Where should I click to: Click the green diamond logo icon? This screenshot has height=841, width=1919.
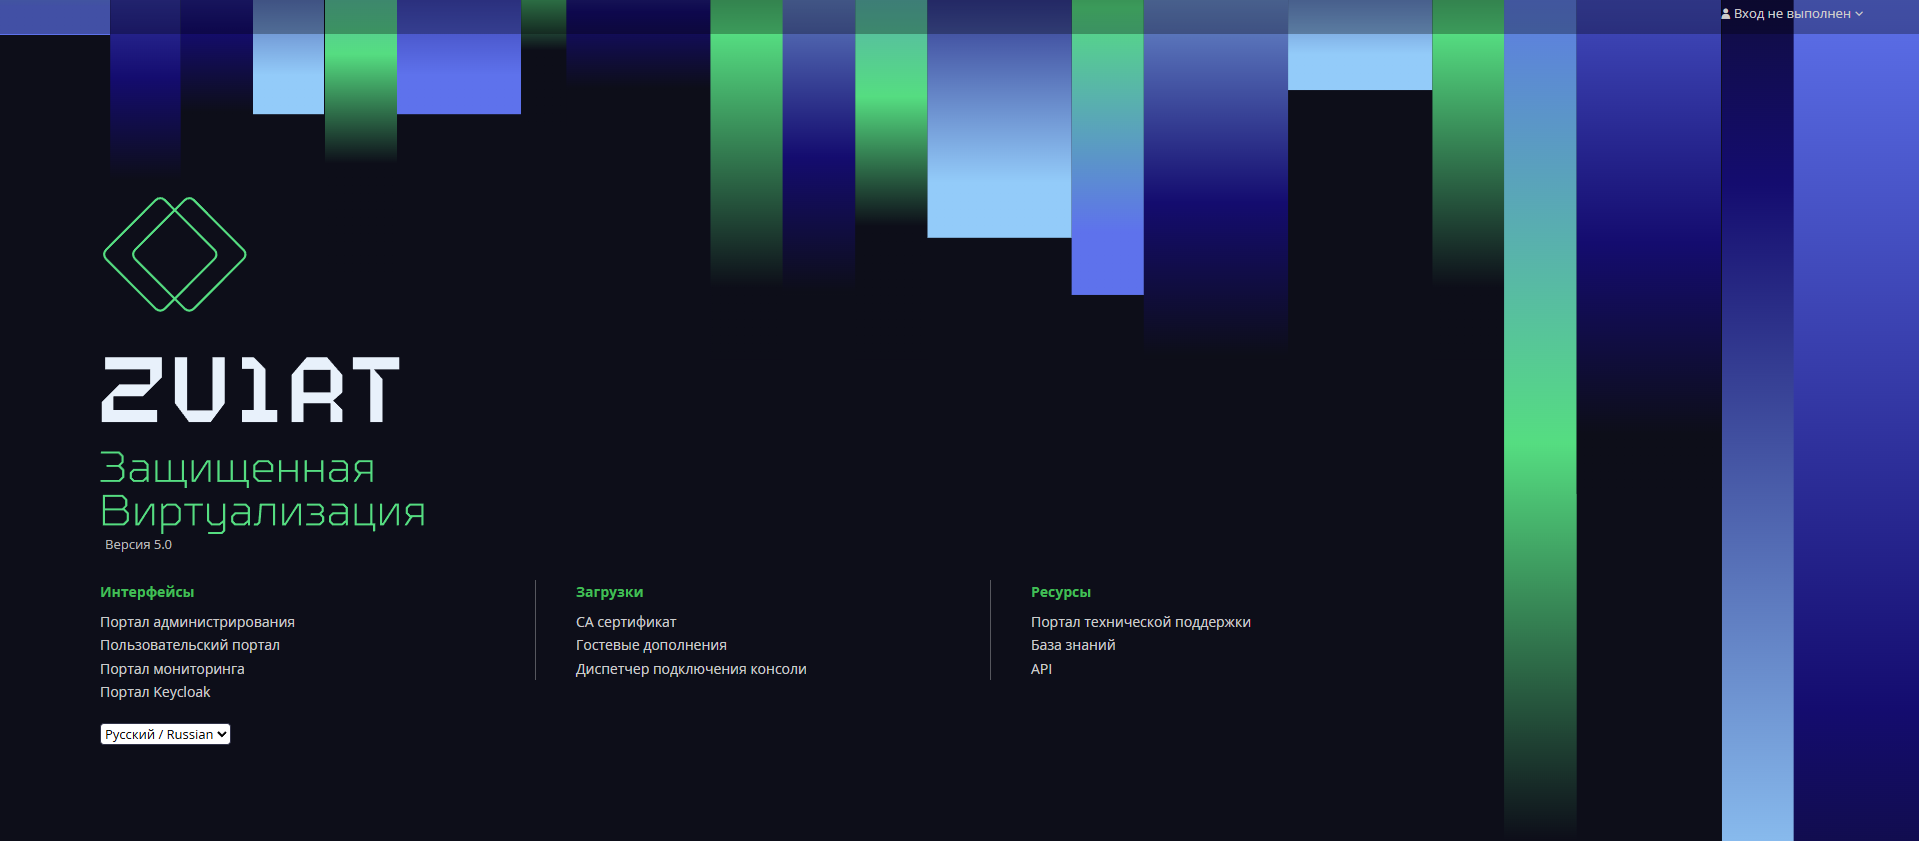[x=175, y=254]
